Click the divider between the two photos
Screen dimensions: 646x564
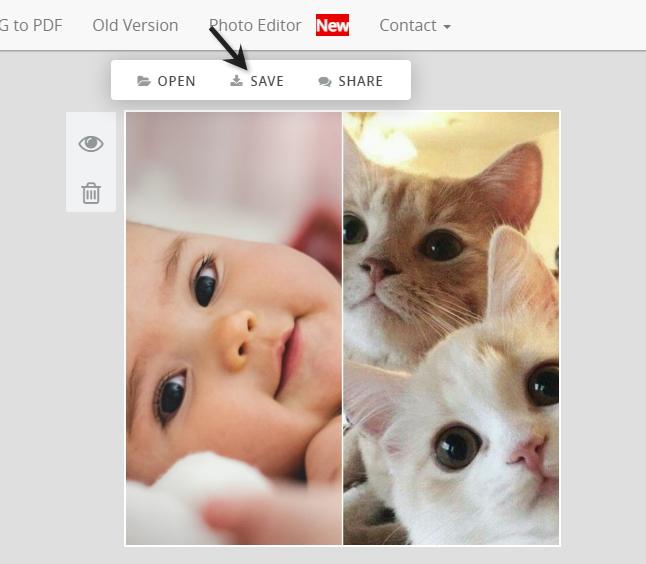343,328
